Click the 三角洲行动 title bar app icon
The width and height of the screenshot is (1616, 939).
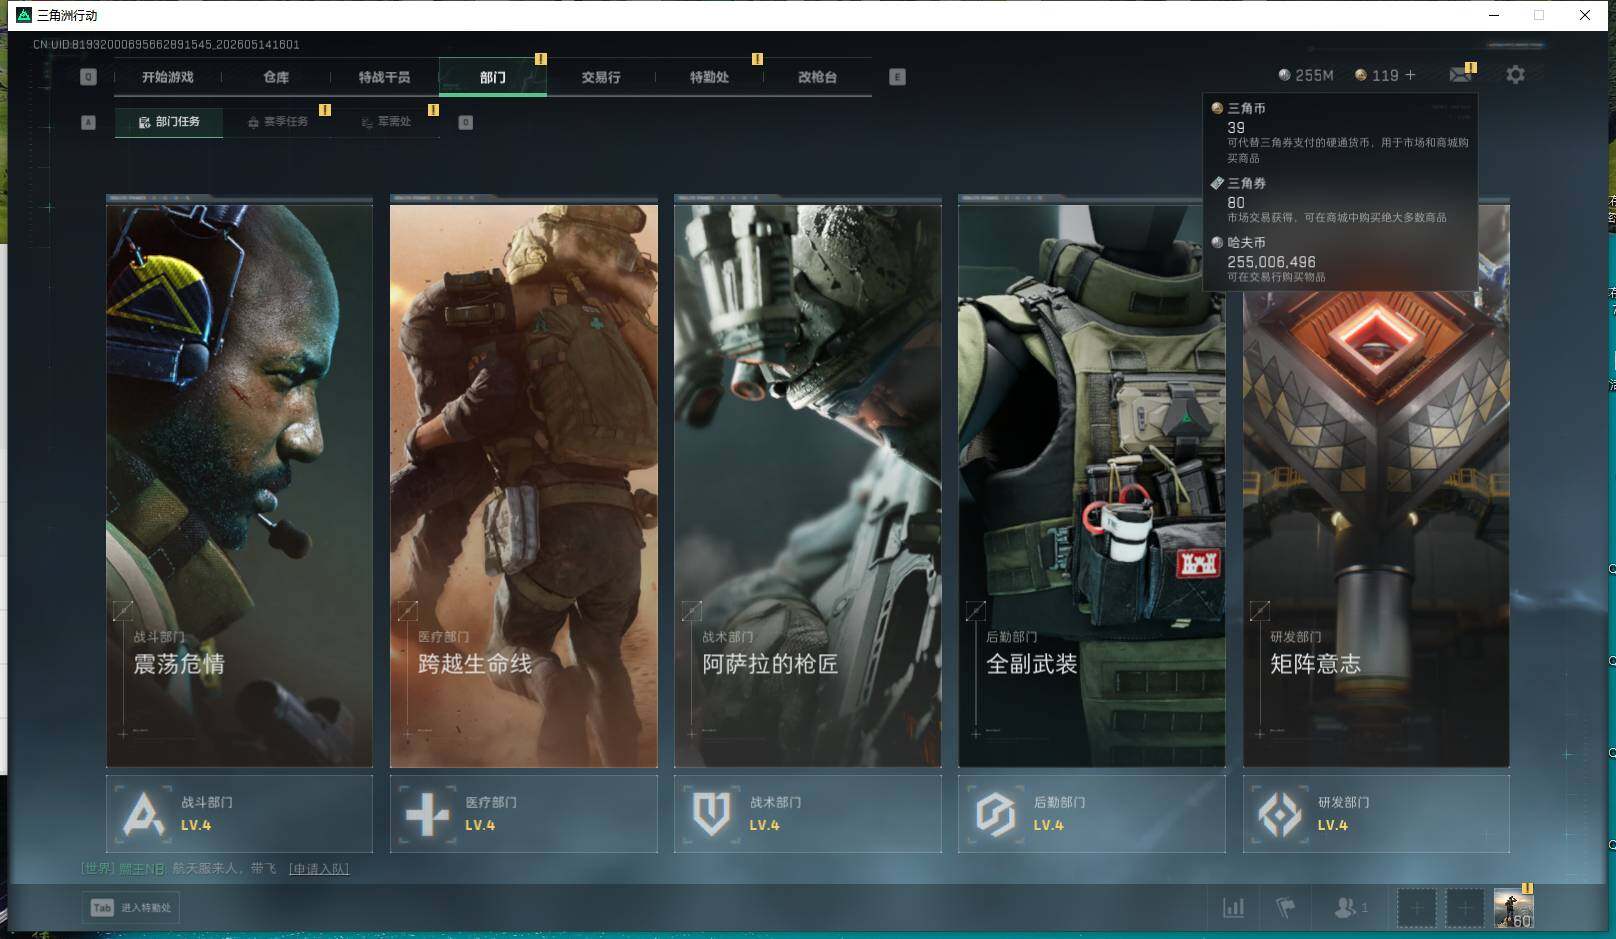click(x=24, y=15)
